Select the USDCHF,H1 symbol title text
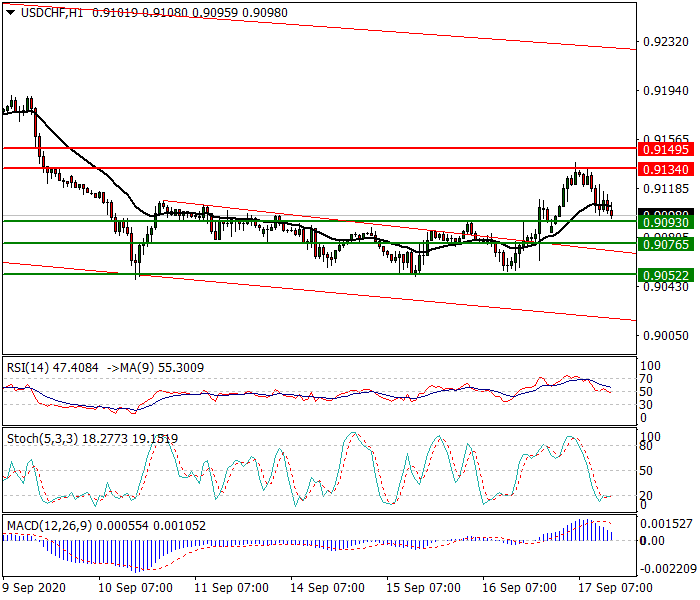Screen dimensions: 700x600 (52, 12)
